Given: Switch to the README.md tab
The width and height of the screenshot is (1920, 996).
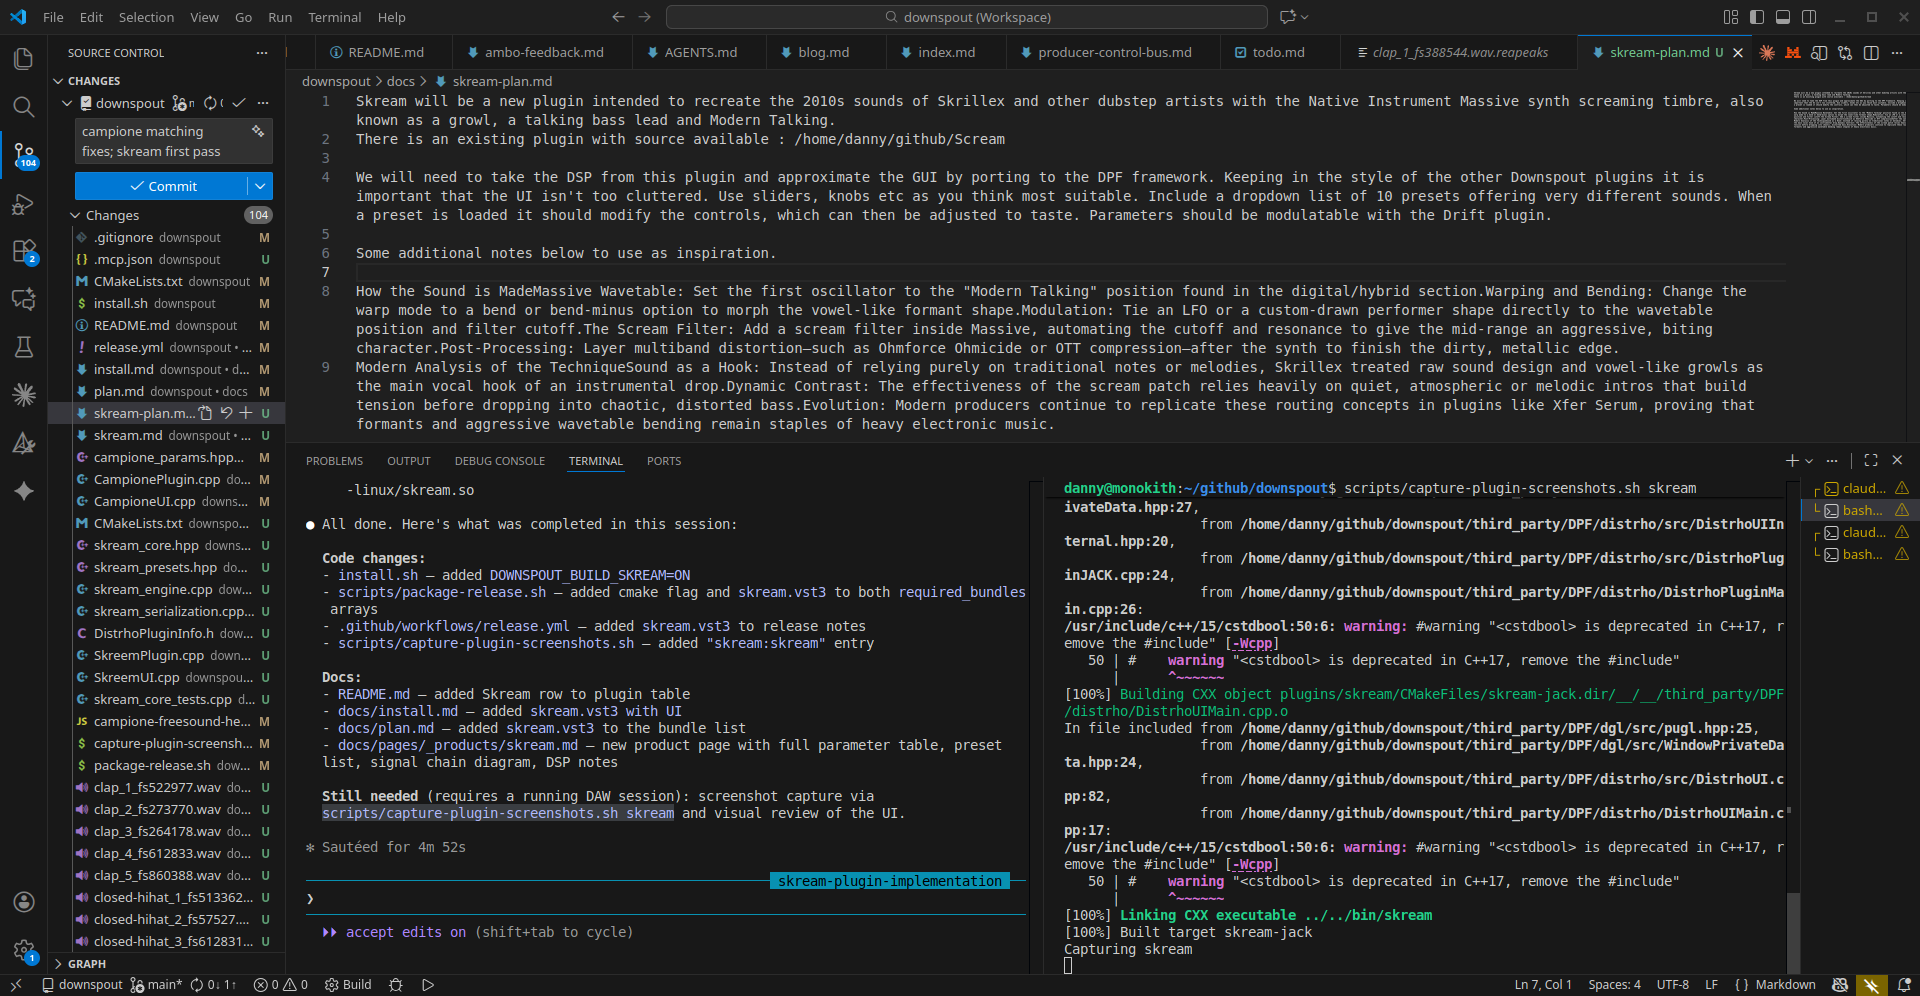Looking at the screenshot, I should [376, 52].
